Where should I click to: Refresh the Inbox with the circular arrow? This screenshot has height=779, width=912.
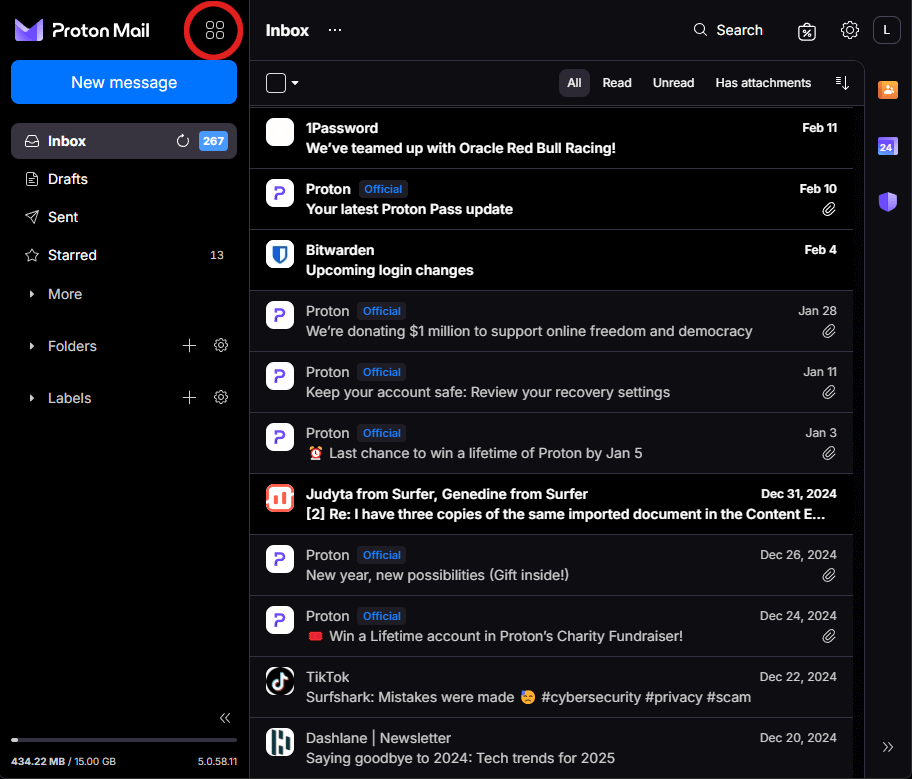pyautogui.click(x=183, y=141)
